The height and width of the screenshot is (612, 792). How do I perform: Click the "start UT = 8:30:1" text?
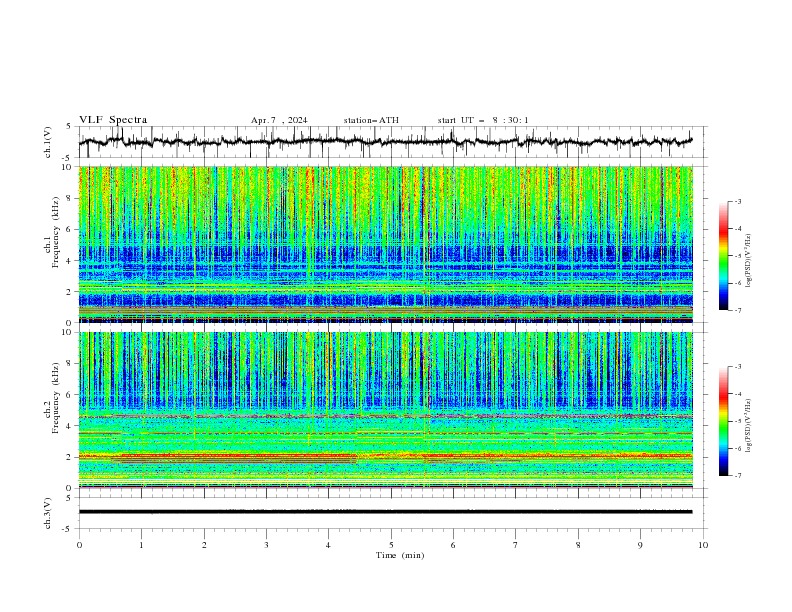483,120
